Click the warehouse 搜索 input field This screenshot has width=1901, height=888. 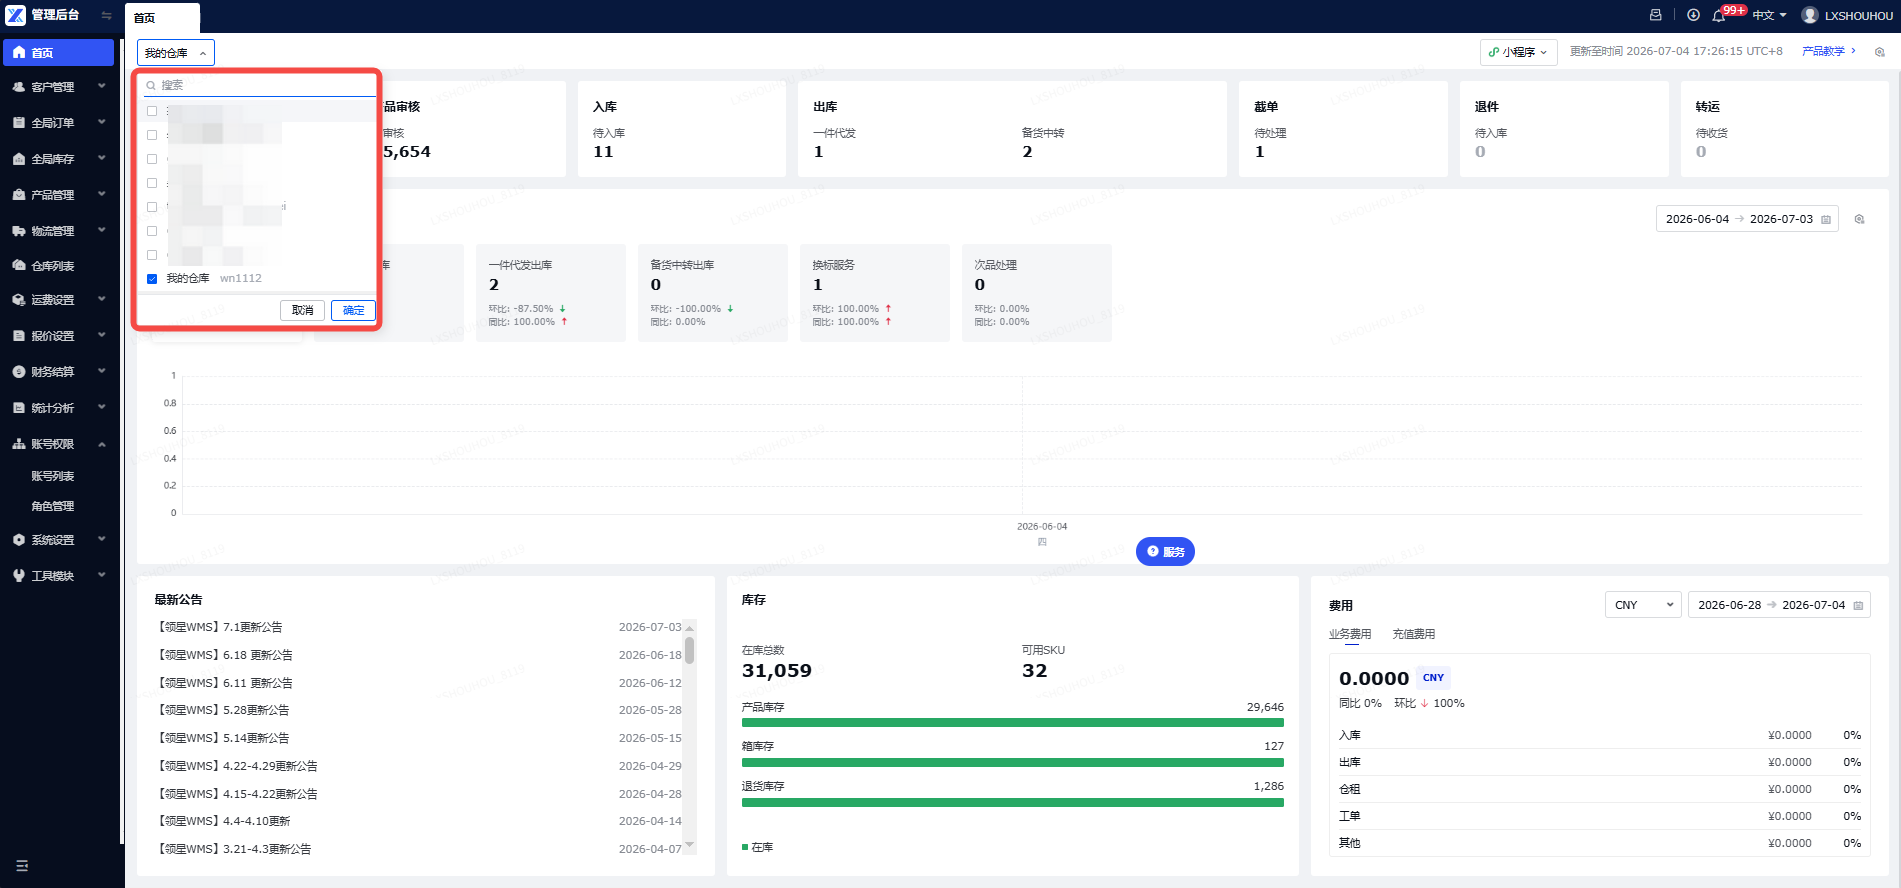coord(260,85)
